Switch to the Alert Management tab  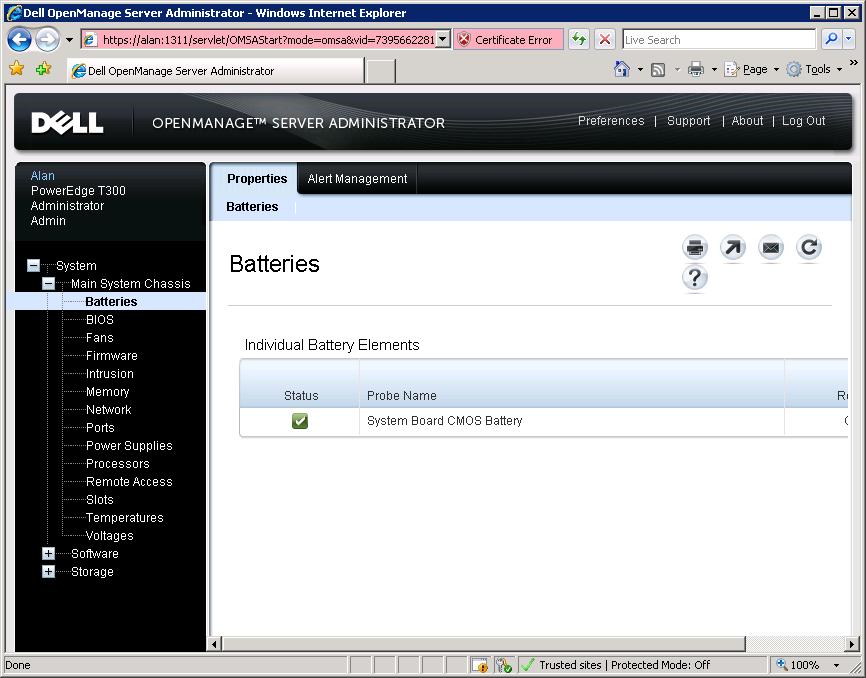coord(357,179)
